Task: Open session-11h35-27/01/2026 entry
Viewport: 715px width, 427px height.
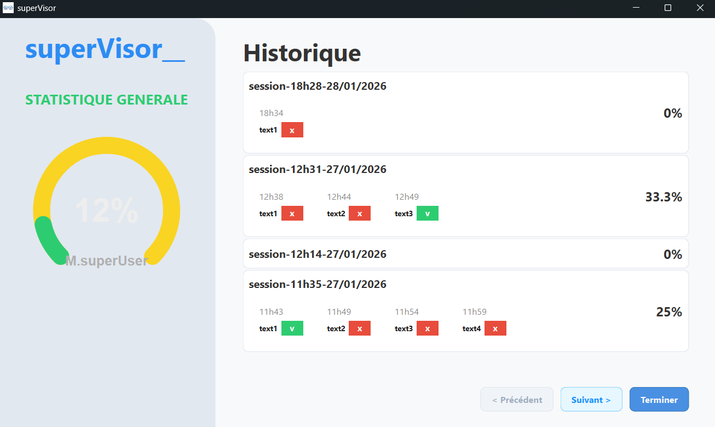Action: coord(466,311)
